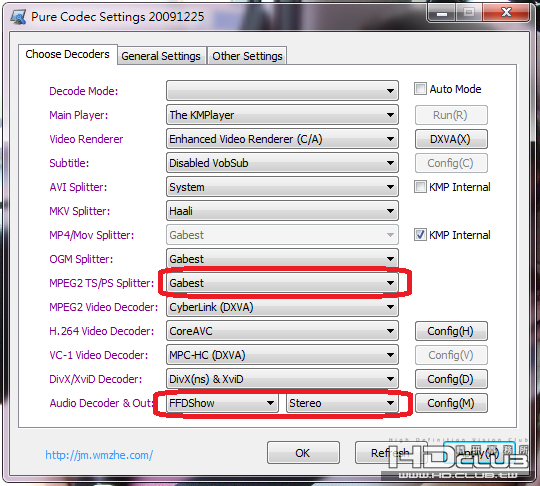
Task: Expand the MPEG2 TS/PS Splitter dropdown
Action: 282,283
